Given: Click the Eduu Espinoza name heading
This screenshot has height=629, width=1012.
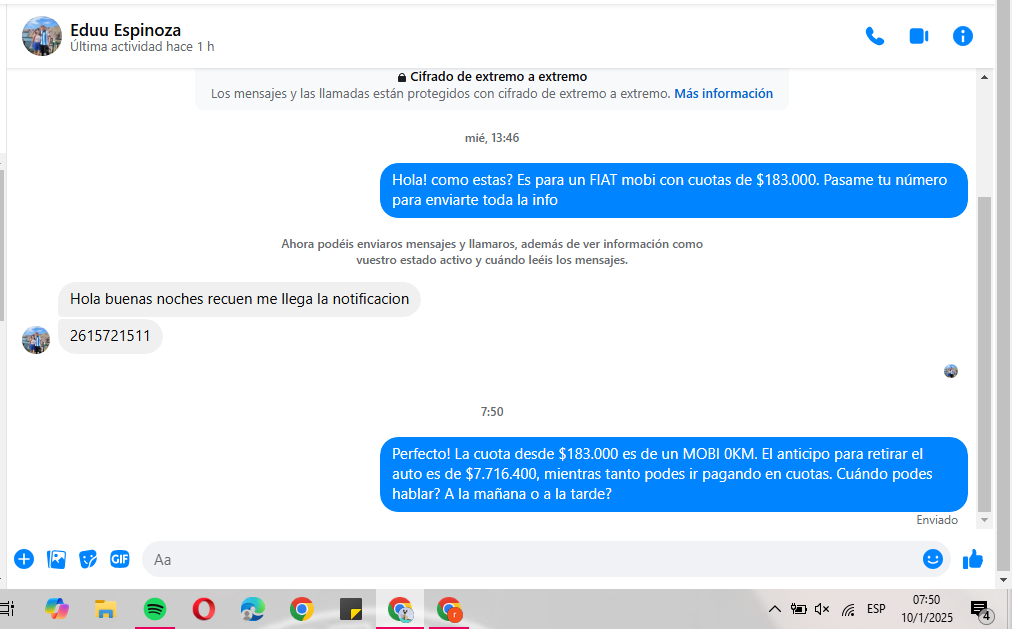Looking at the screenshot, I should click(125, 30).
